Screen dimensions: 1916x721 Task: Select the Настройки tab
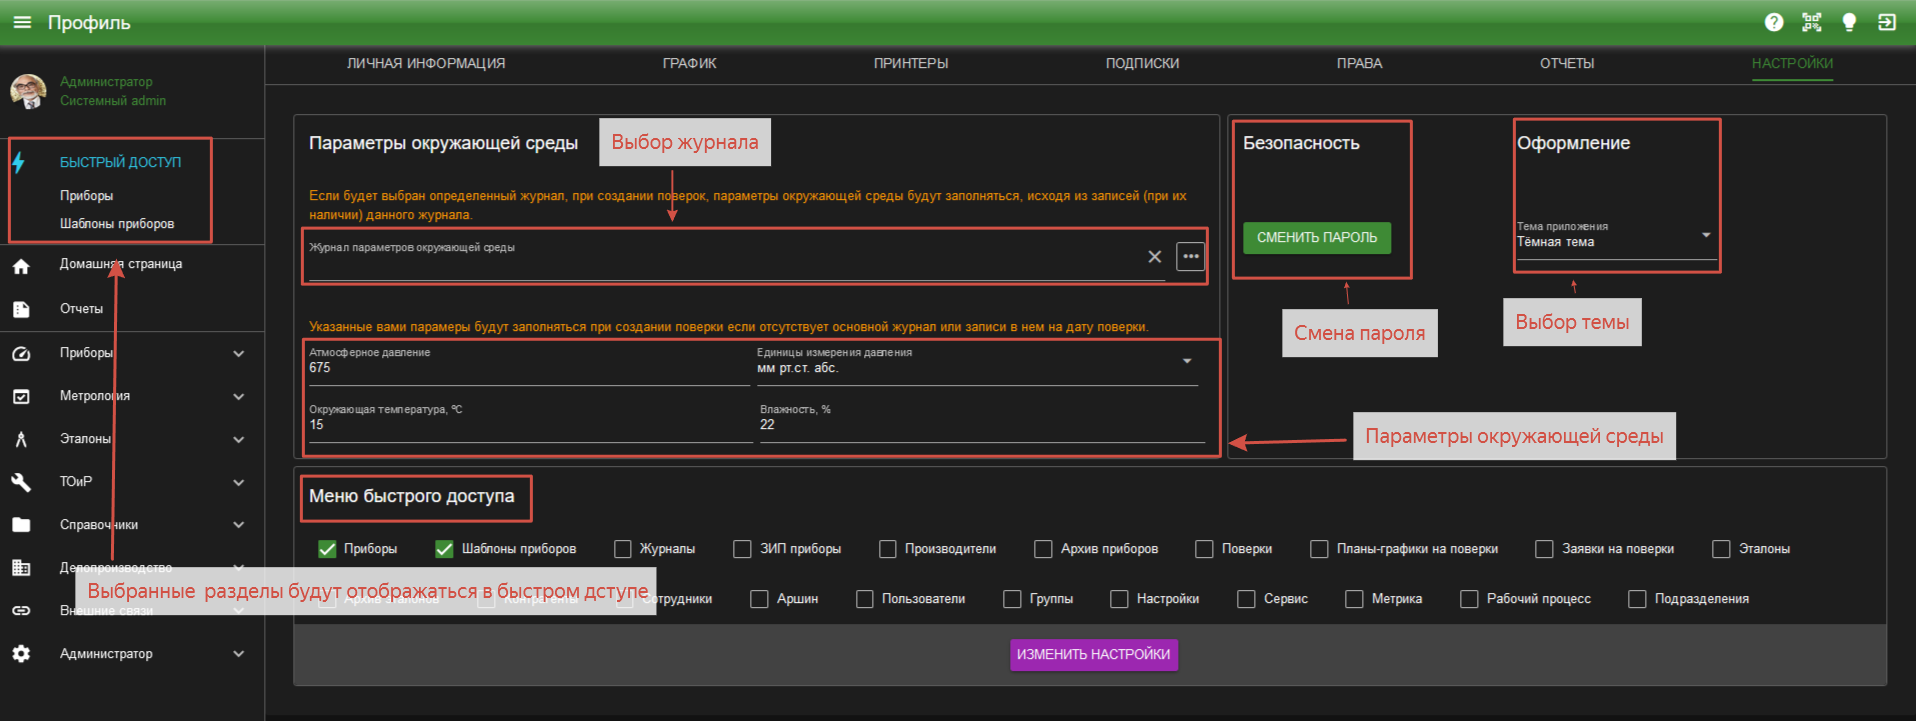pos(1792,63)
